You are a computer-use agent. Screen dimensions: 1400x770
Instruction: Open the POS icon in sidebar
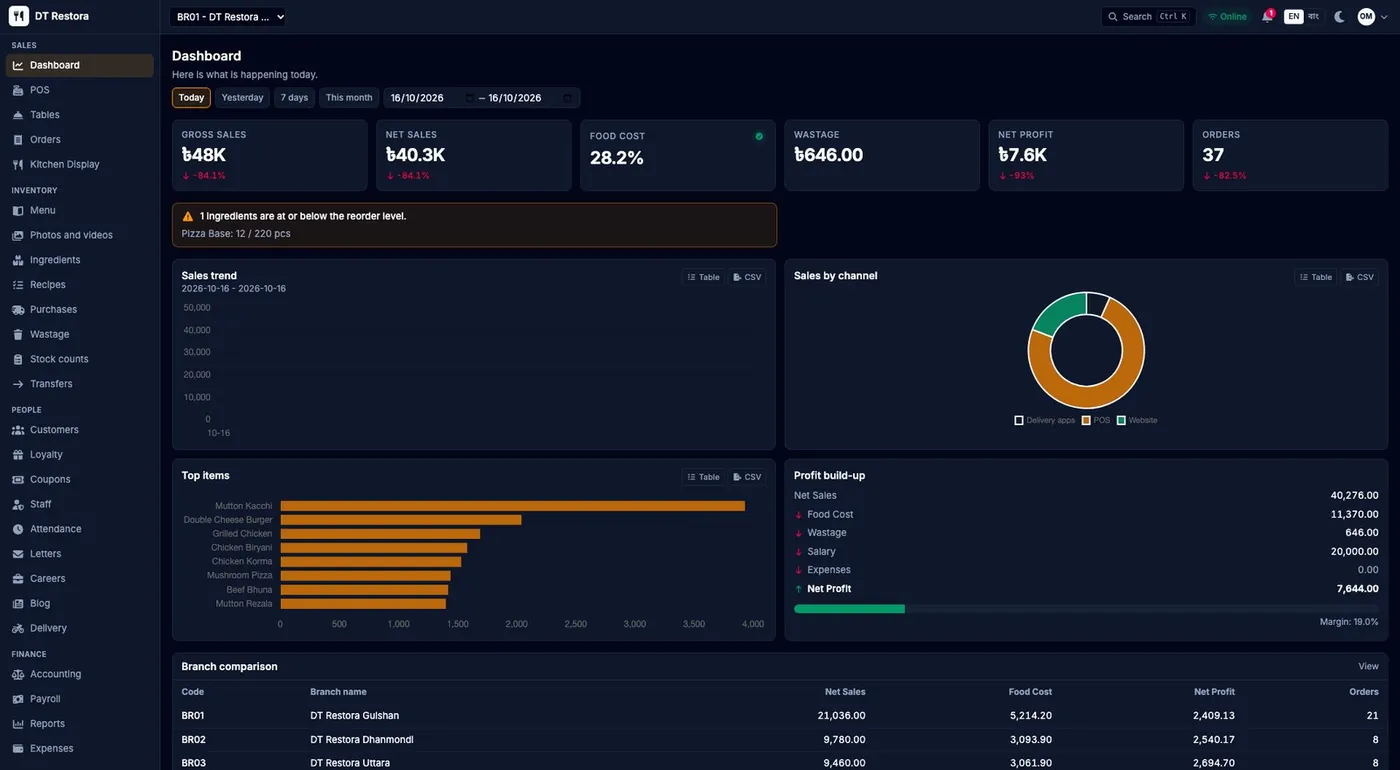18,90
